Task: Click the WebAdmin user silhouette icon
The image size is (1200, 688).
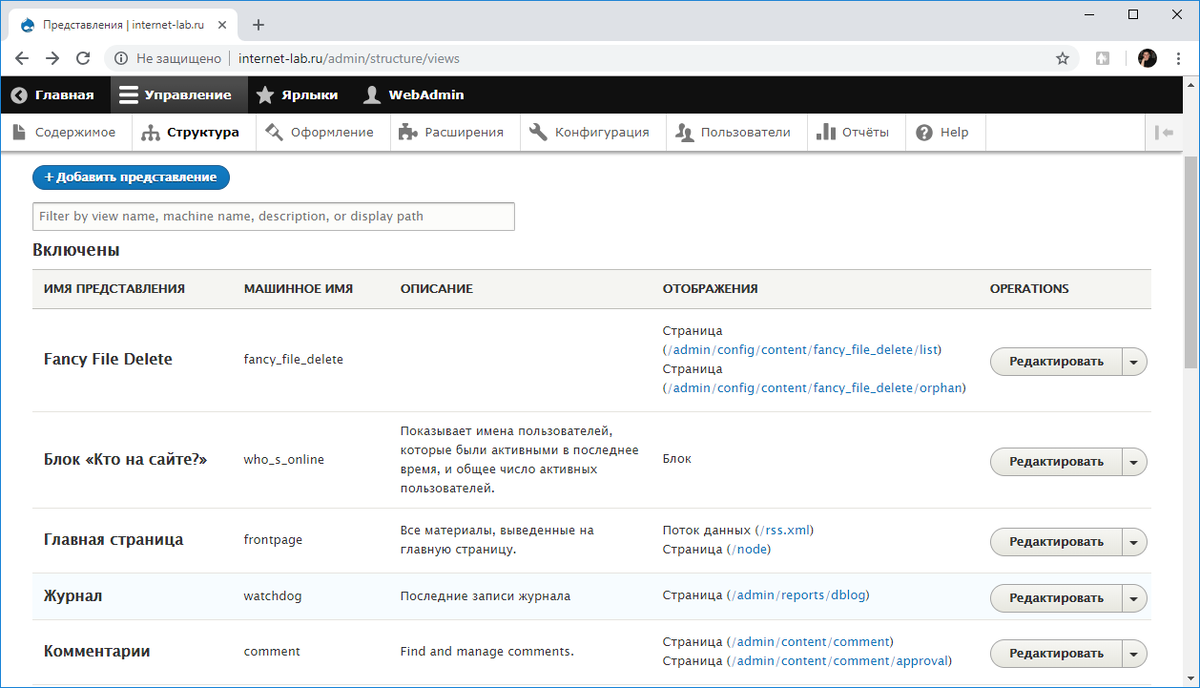Action: point(372,95)
